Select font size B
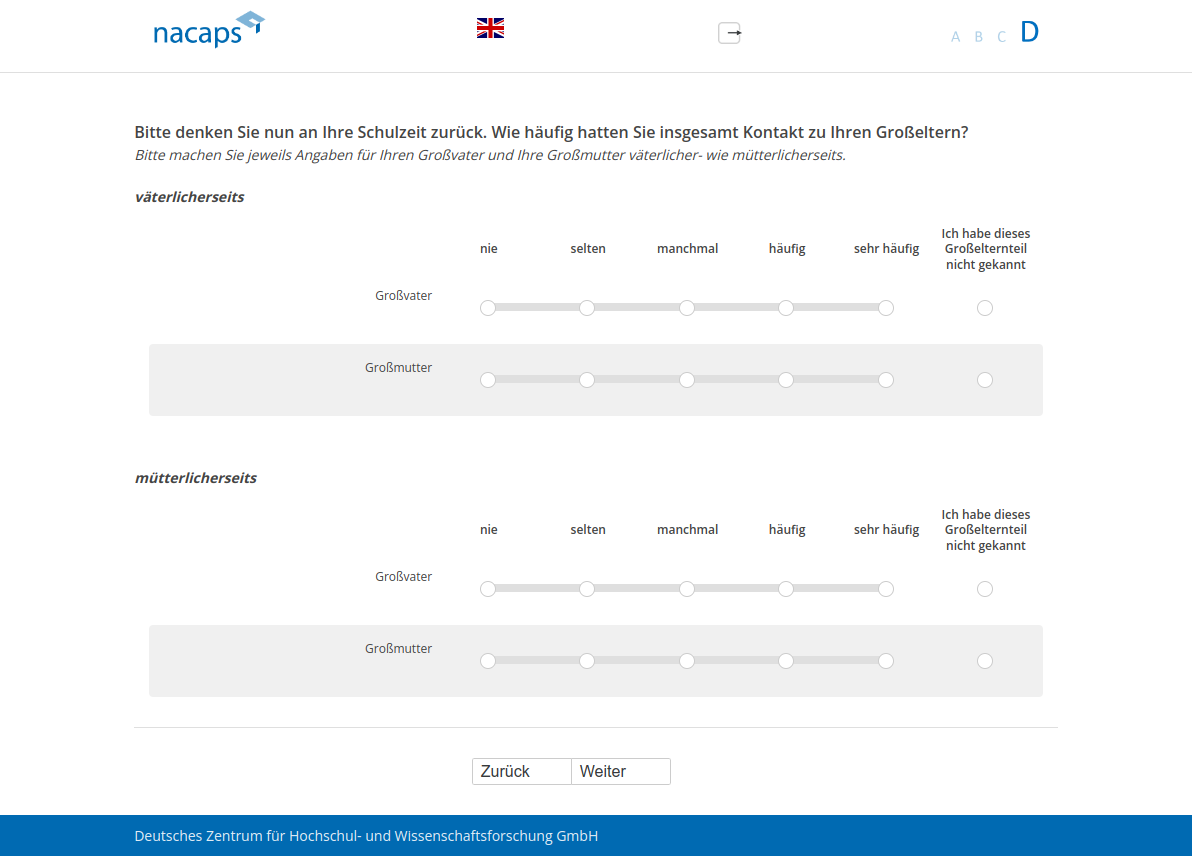The width and height of the screenshot is (1192, 865). pyautogui.click(x=978, y=37)
